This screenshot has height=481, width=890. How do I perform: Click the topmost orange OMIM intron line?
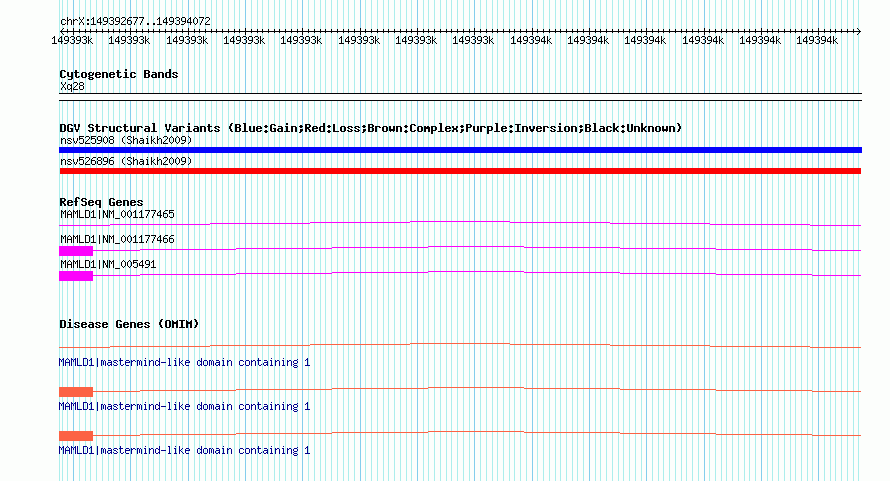click(460, 345)
